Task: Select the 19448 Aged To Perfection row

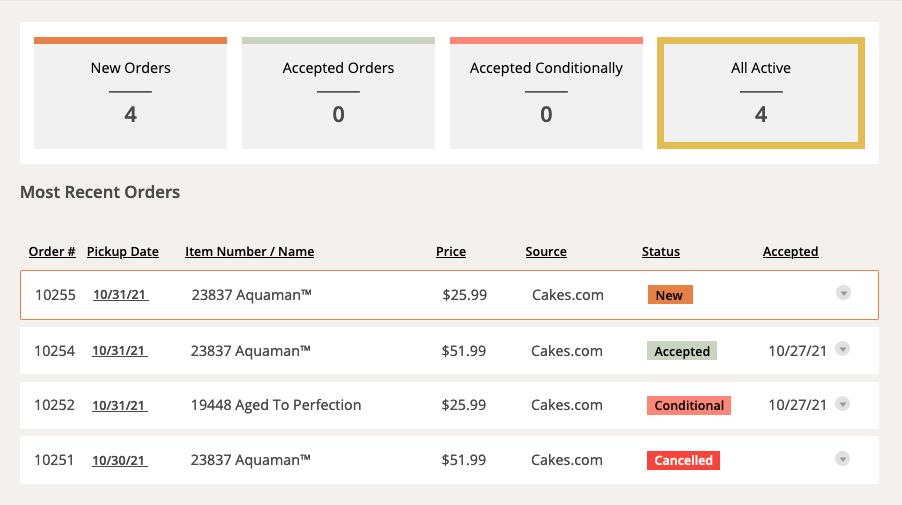Action: (276, 405)
